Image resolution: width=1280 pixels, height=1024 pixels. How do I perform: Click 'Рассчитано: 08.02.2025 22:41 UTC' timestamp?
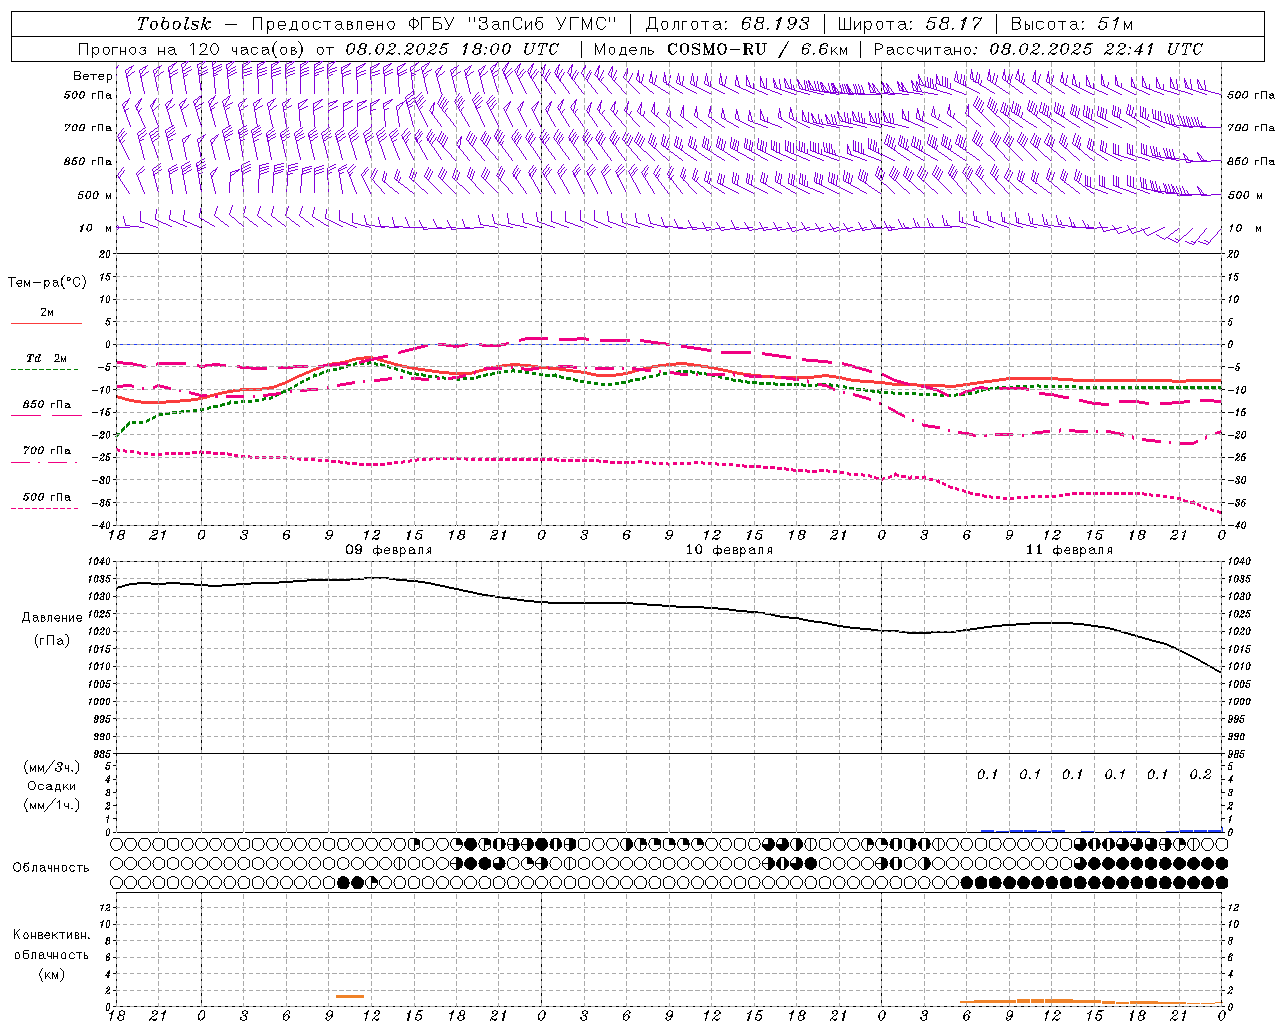[1038, 49]
